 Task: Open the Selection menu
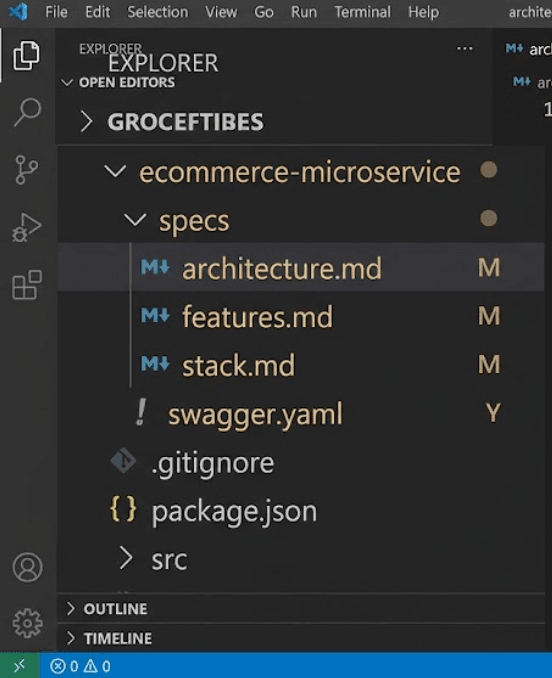tap(158, 12)
